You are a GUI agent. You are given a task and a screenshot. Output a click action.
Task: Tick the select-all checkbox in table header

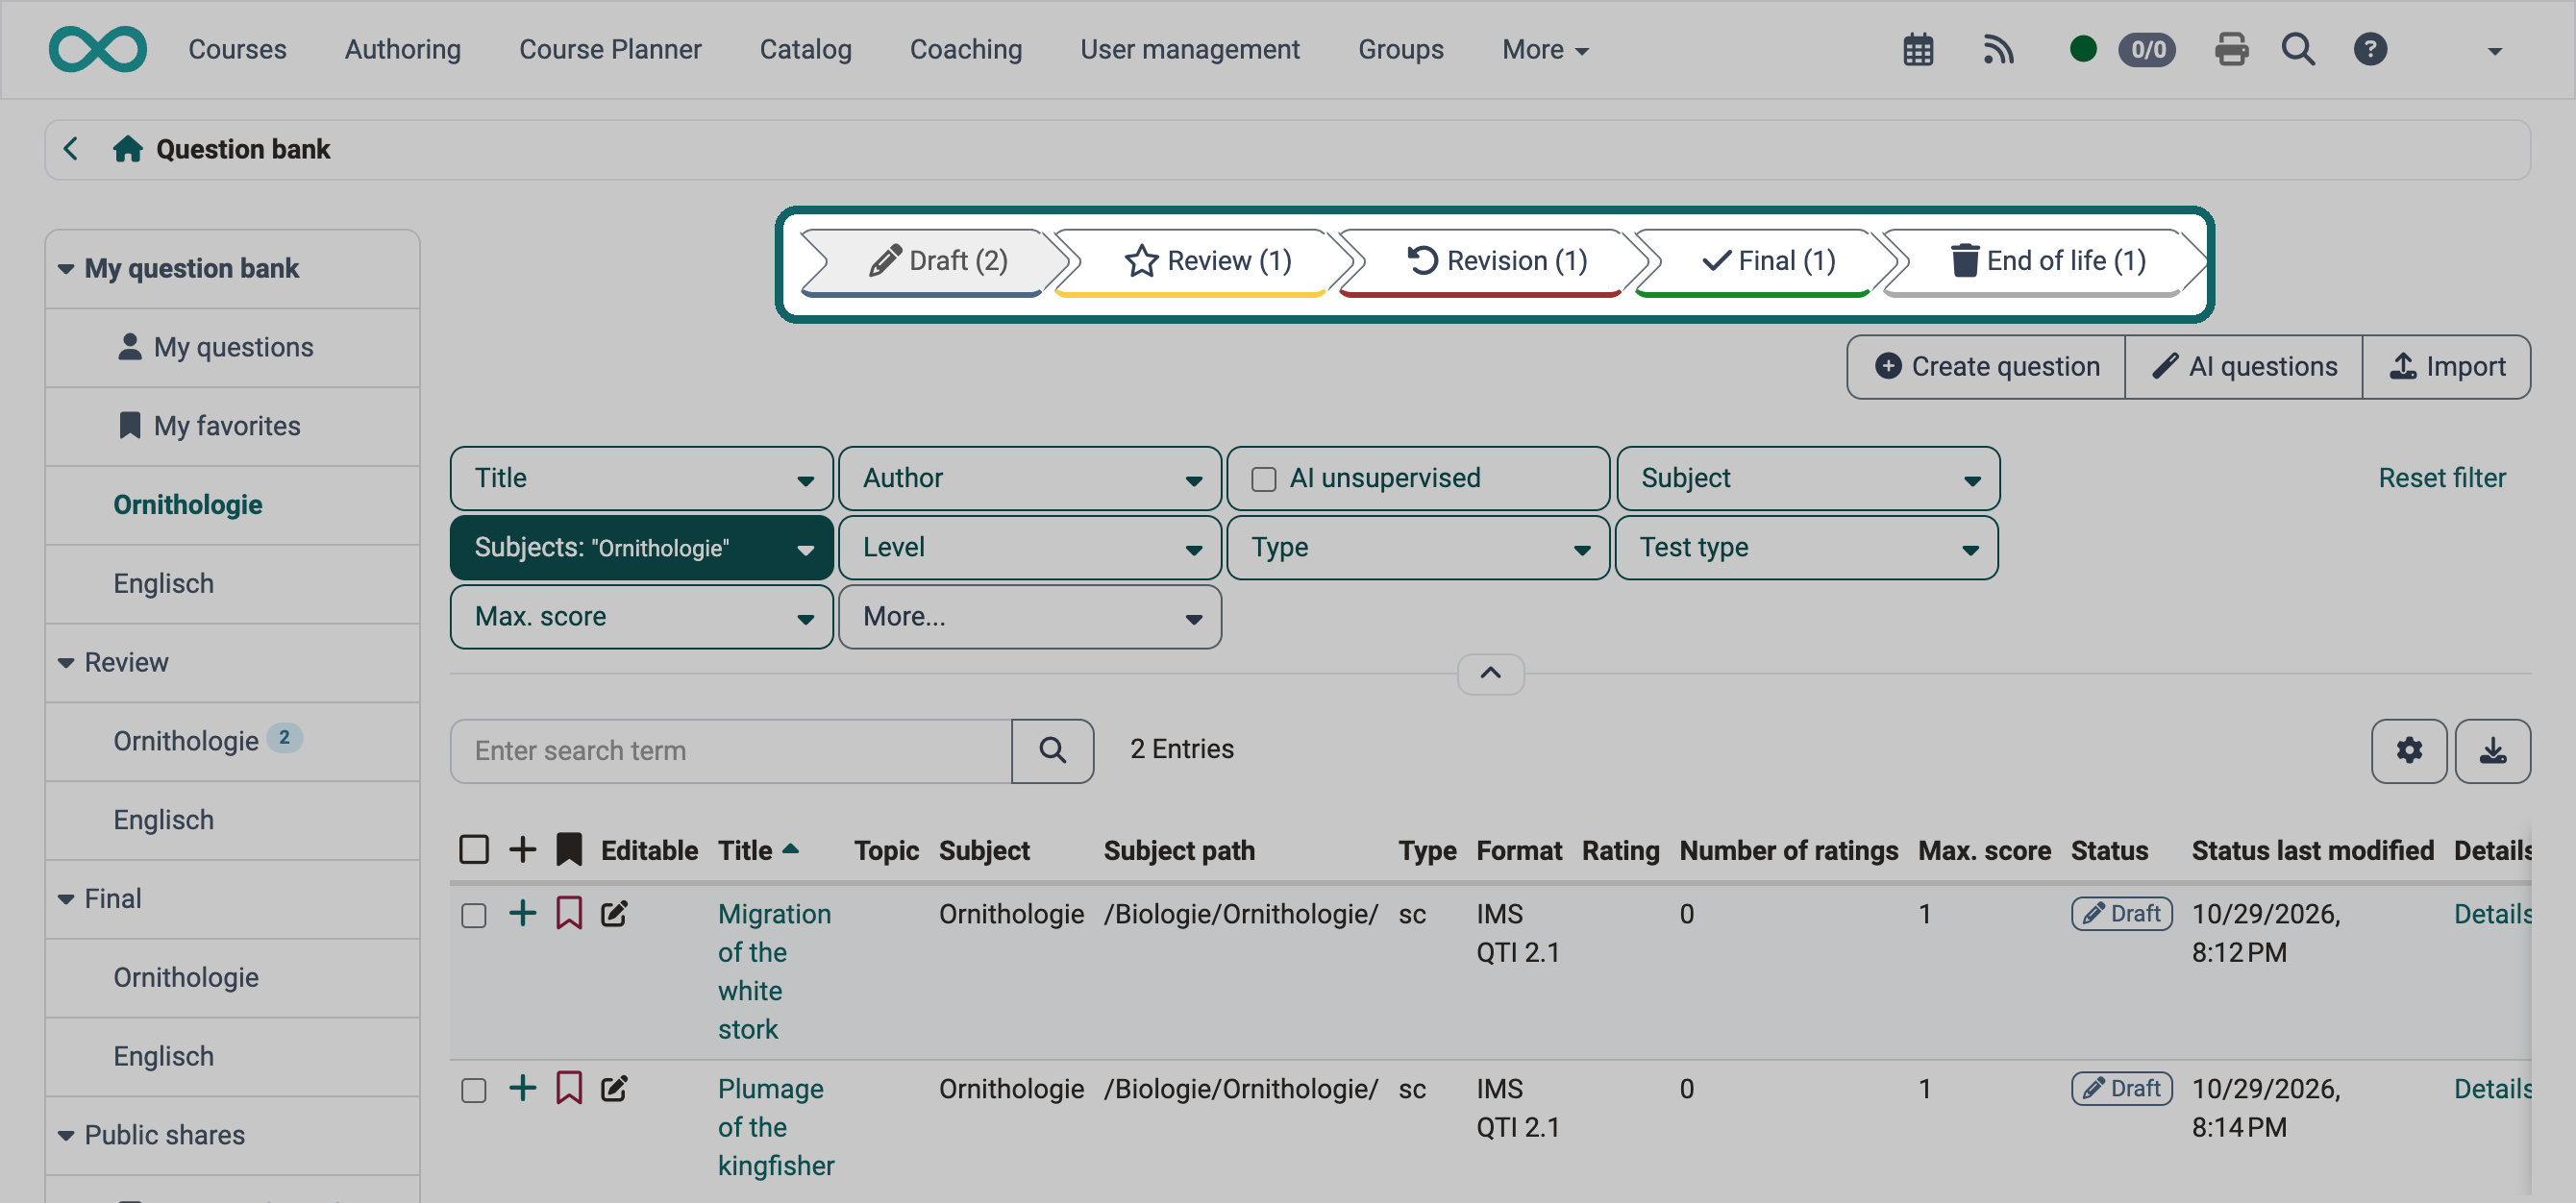click(474, 850)
